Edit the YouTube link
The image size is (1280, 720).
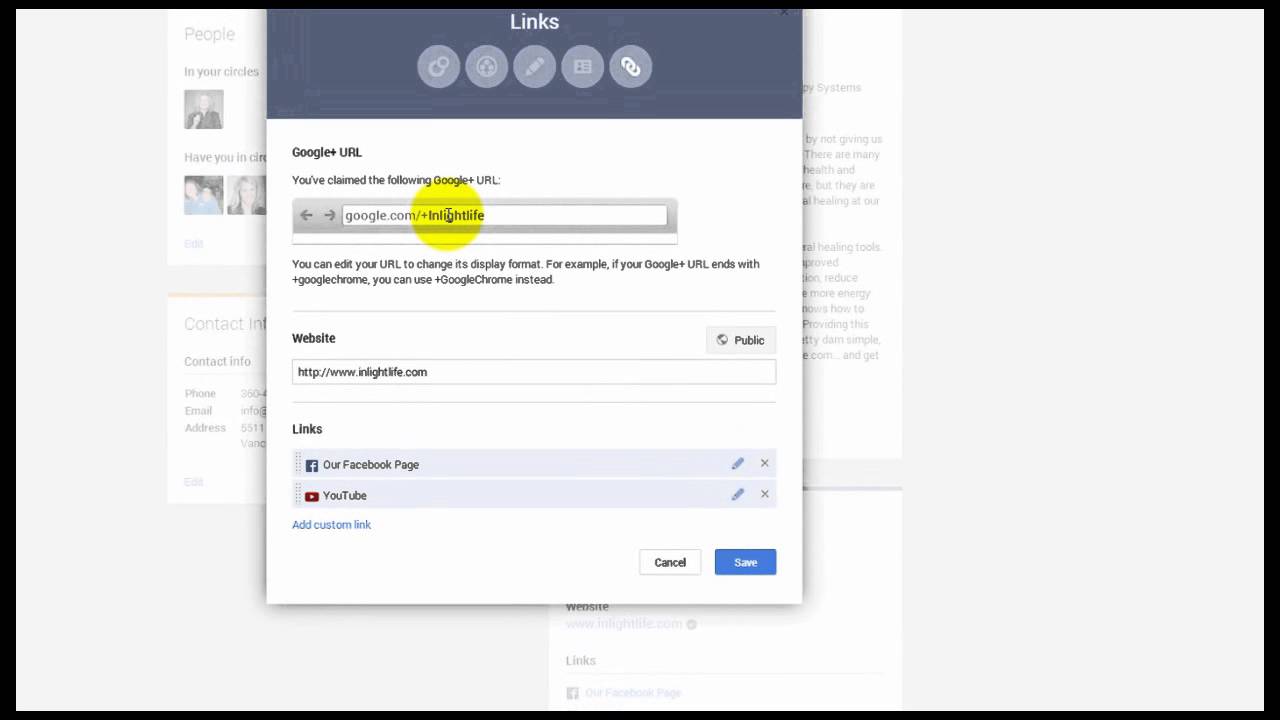click(x=737, y=494)
